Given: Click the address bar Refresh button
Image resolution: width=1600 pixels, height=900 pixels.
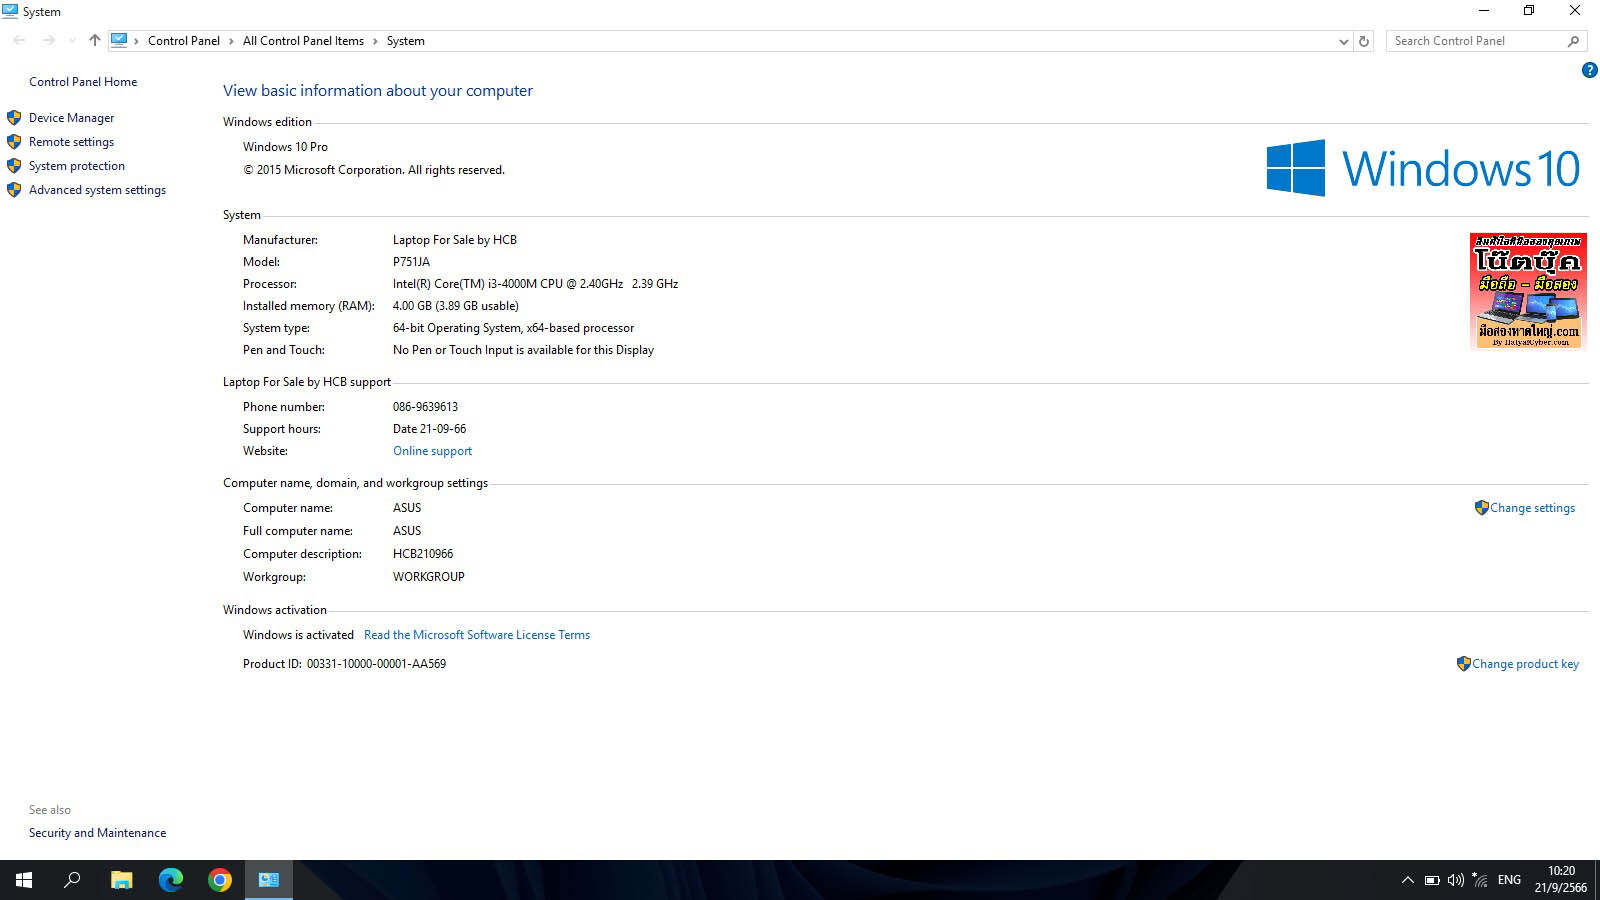Looking at the screenshot, I should [1363, 41].
